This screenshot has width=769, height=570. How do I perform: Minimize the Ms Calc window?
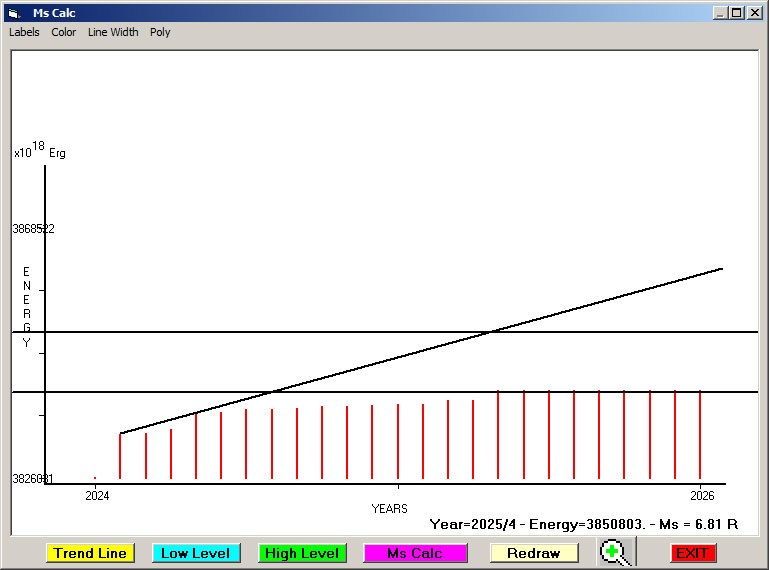pyautogui.click(x=720, y=13)
